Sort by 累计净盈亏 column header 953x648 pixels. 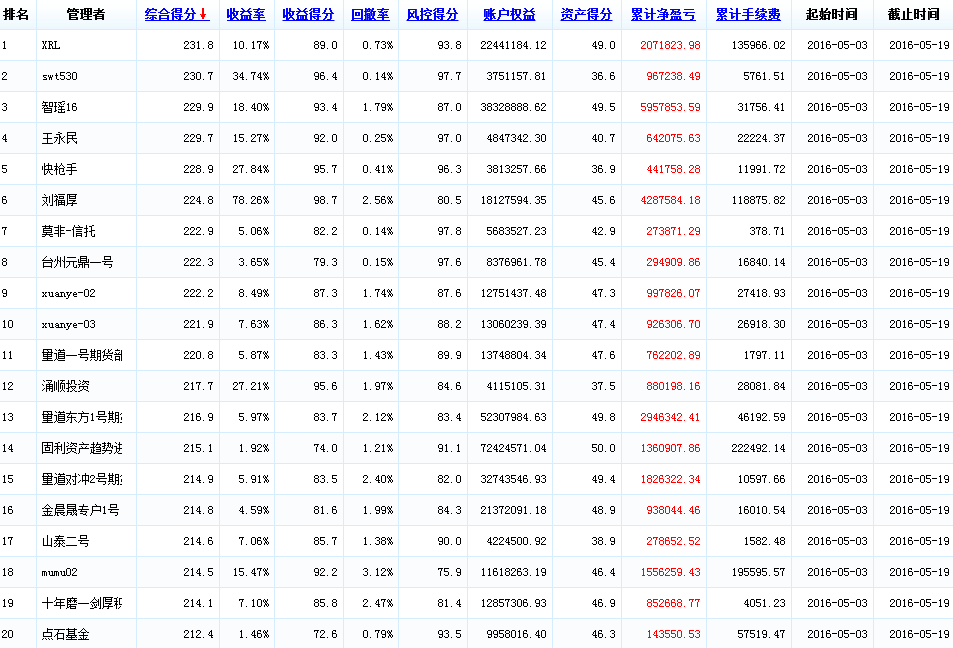(x=663, y=15)
